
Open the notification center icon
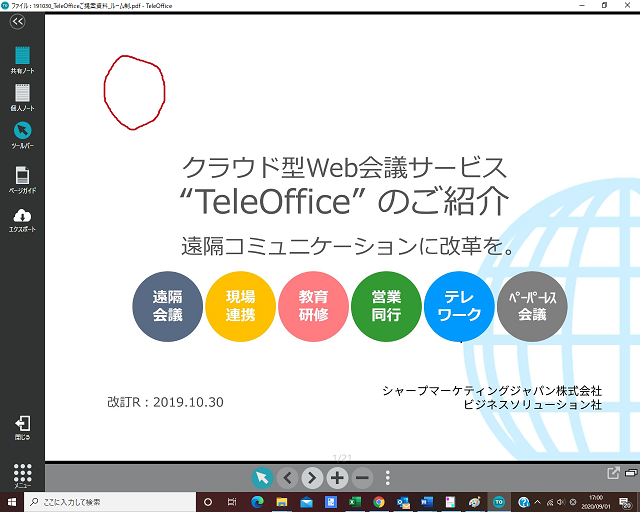625,502
